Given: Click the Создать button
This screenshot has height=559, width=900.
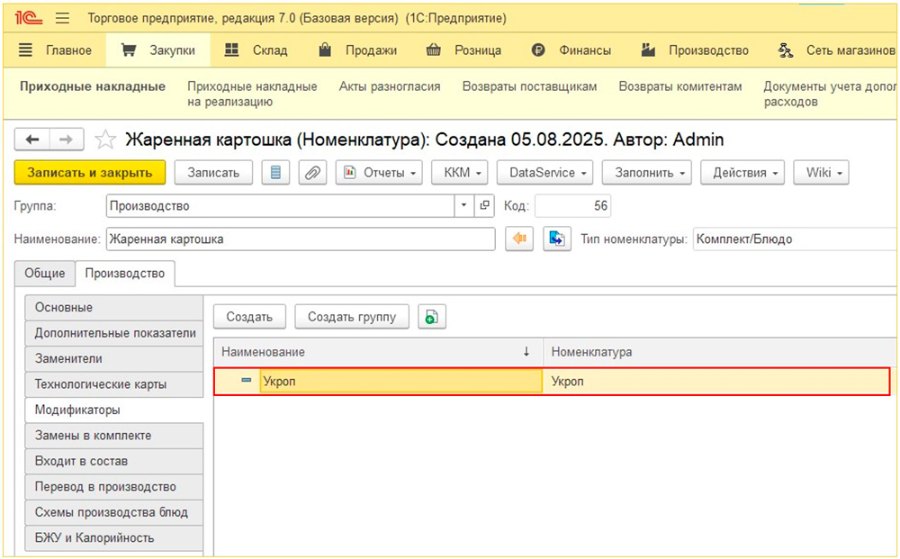Looking at the screenshot, I should (x=250, y=317).
